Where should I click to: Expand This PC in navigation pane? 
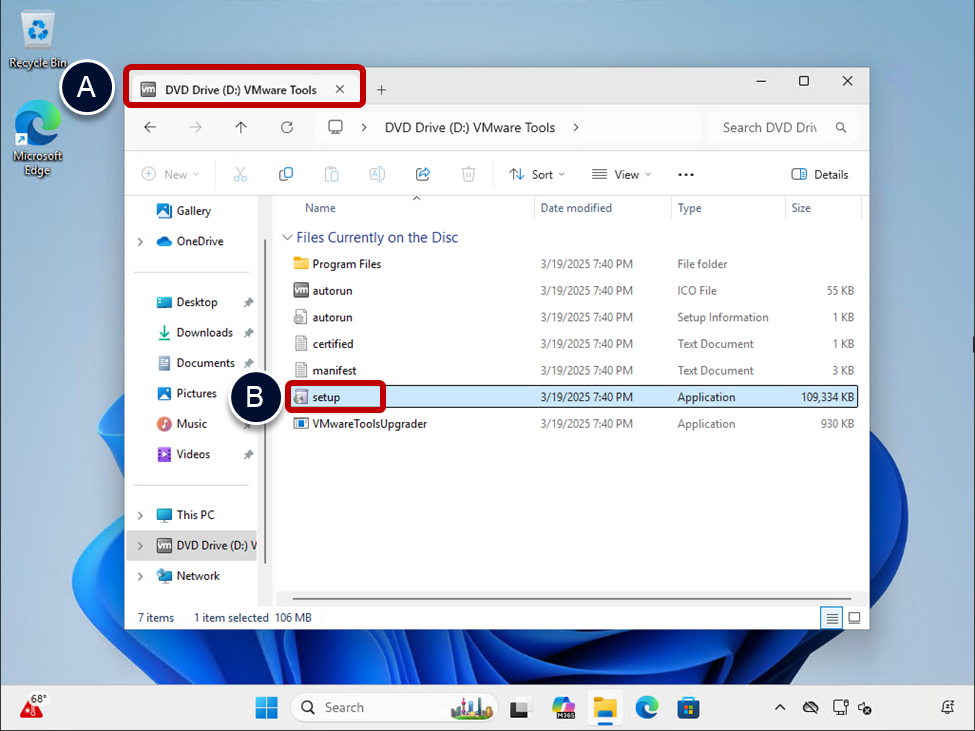[140, 515]
